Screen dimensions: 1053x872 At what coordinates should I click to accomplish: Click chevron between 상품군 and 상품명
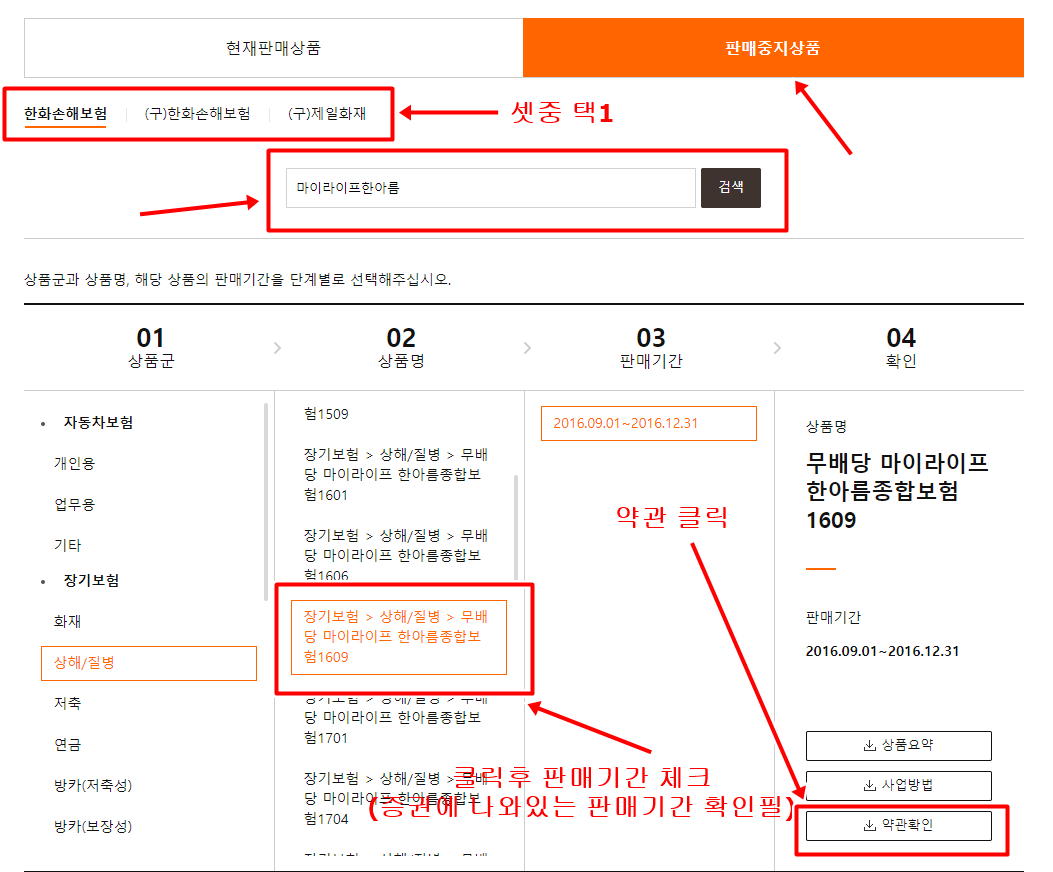277,348
